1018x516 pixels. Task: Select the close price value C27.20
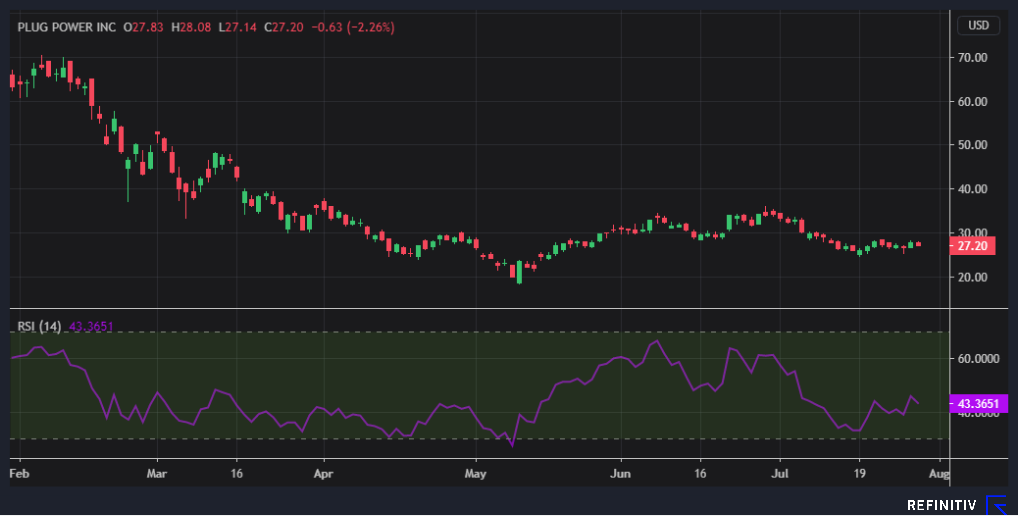pos(284,27)
